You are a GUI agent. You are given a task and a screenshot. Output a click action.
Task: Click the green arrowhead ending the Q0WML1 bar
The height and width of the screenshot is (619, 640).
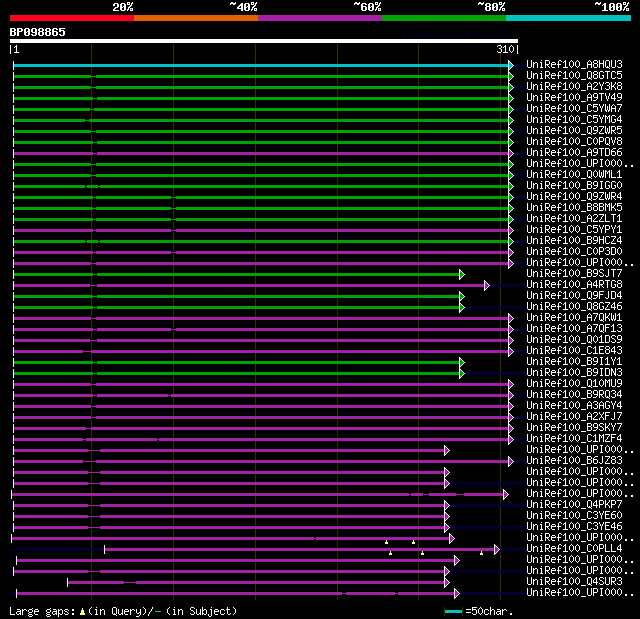coord(511,175)
